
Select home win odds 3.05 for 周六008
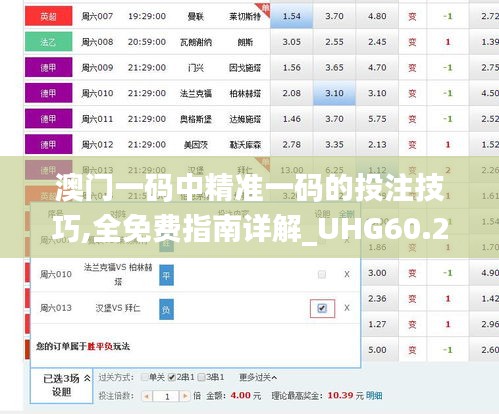coord(292,42)
